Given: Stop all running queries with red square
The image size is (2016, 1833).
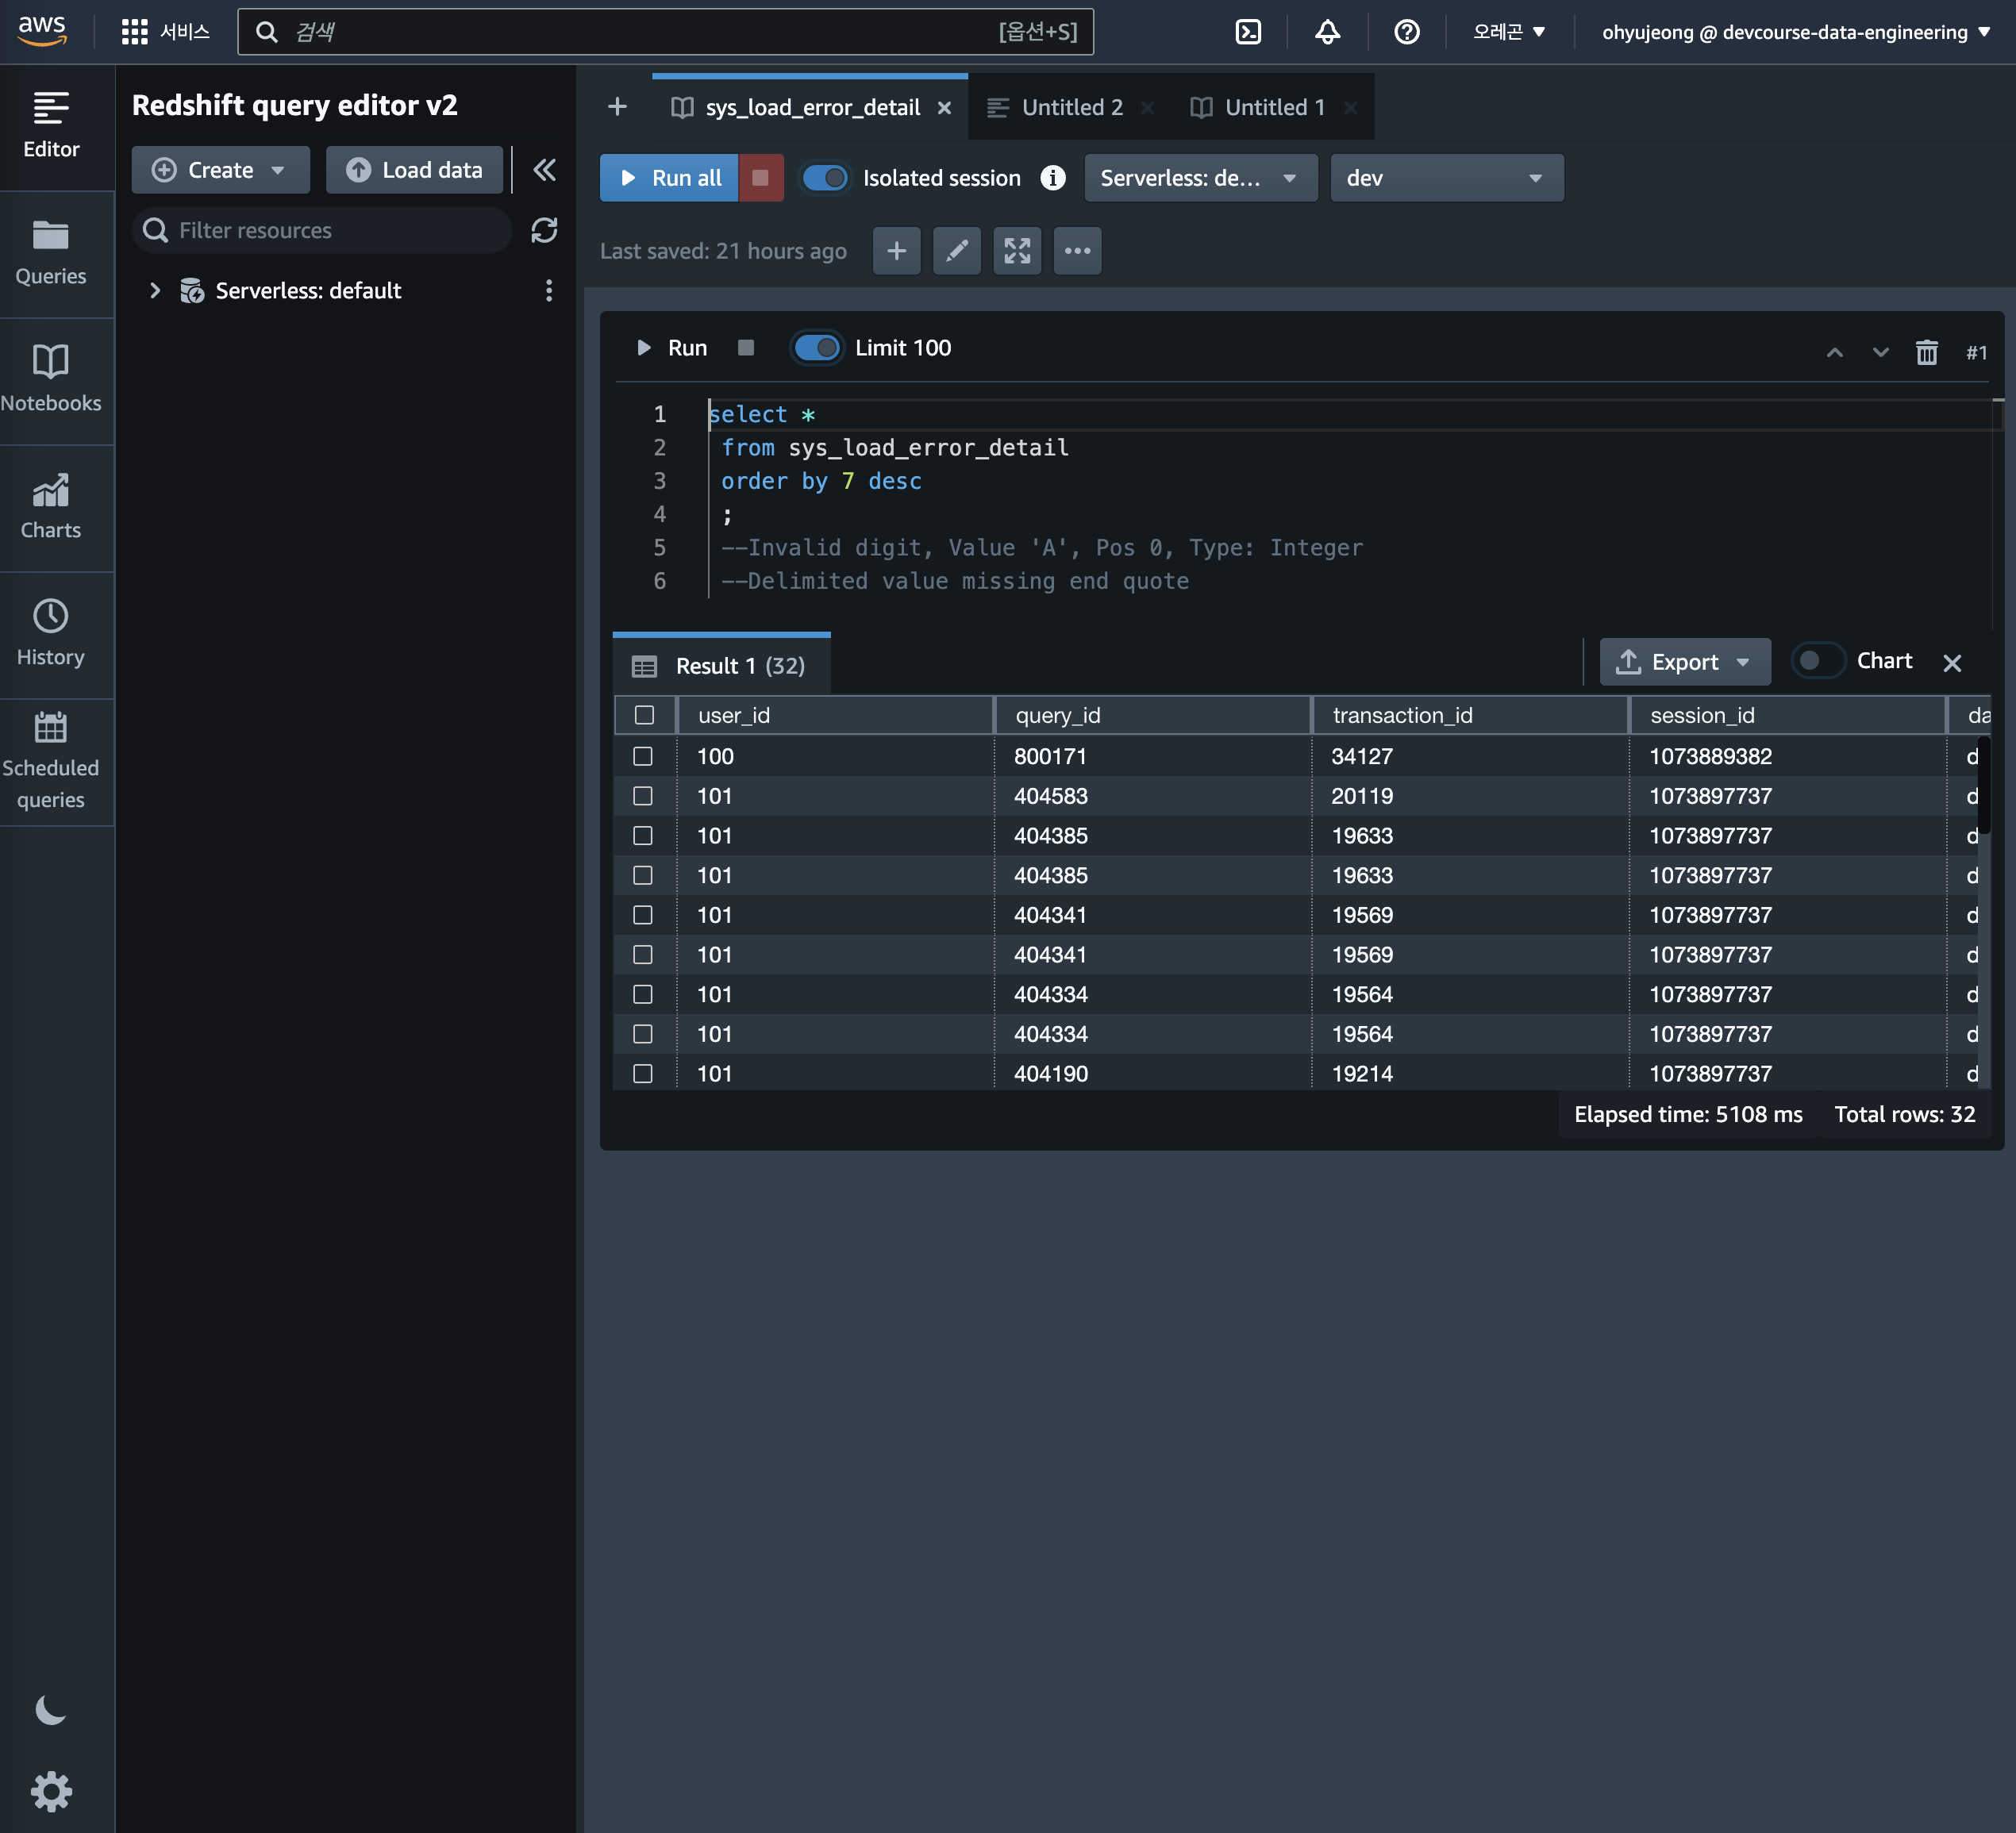Looking at the screenshot, I should [x=760, y=177].
